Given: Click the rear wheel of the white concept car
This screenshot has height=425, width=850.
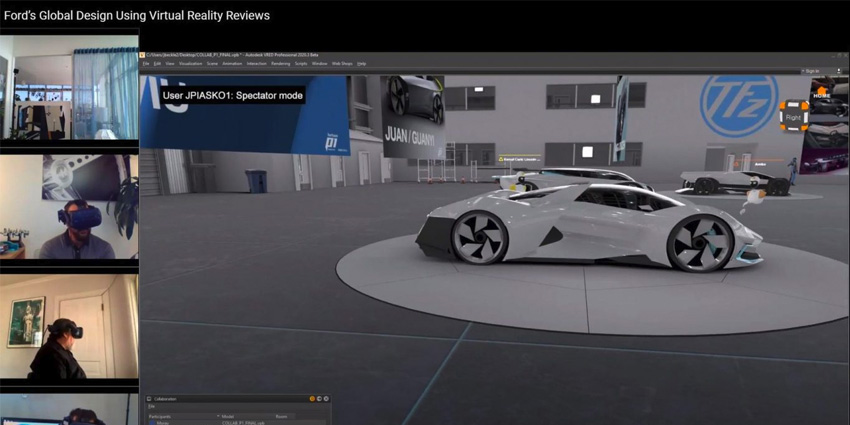Looking at the screenshot, I should coord(479,237).
